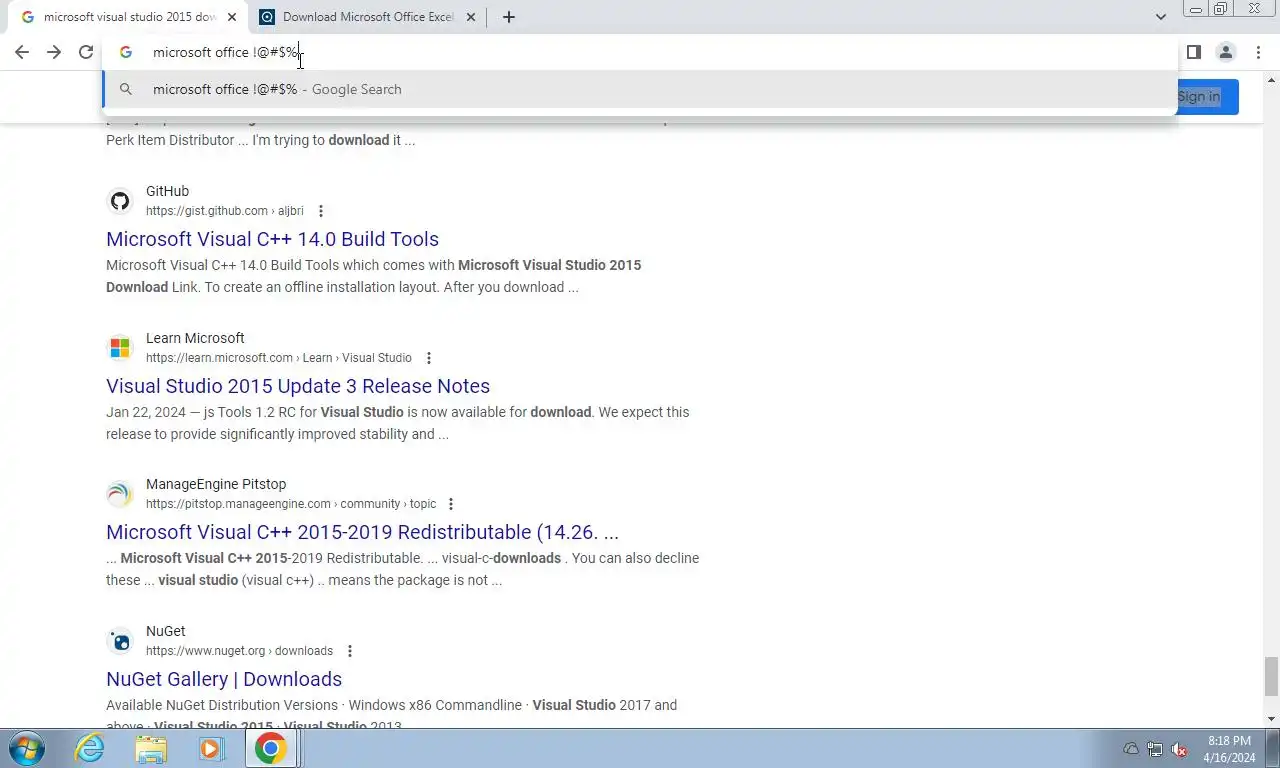
Task: Click the Chrome taskbar icon
Action: pos(271,748)
